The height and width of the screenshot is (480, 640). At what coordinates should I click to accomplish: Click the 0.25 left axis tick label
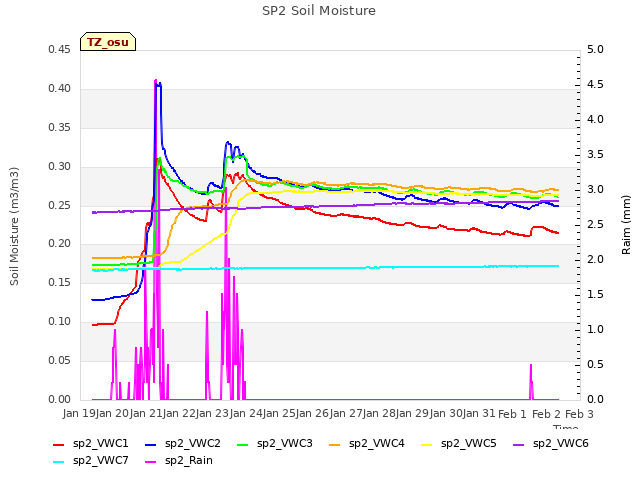pos(59,205)
